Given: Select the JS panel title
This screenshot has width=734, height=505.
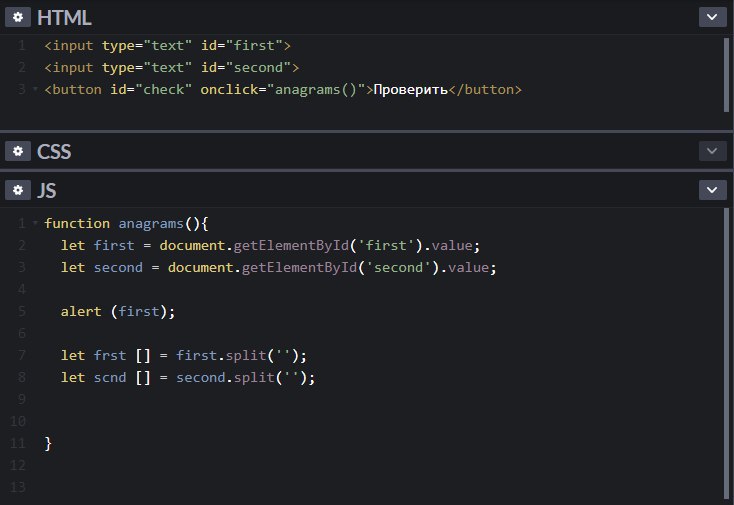Looking at the screenshot, I should pyautogui.click(x=46, y=190).
